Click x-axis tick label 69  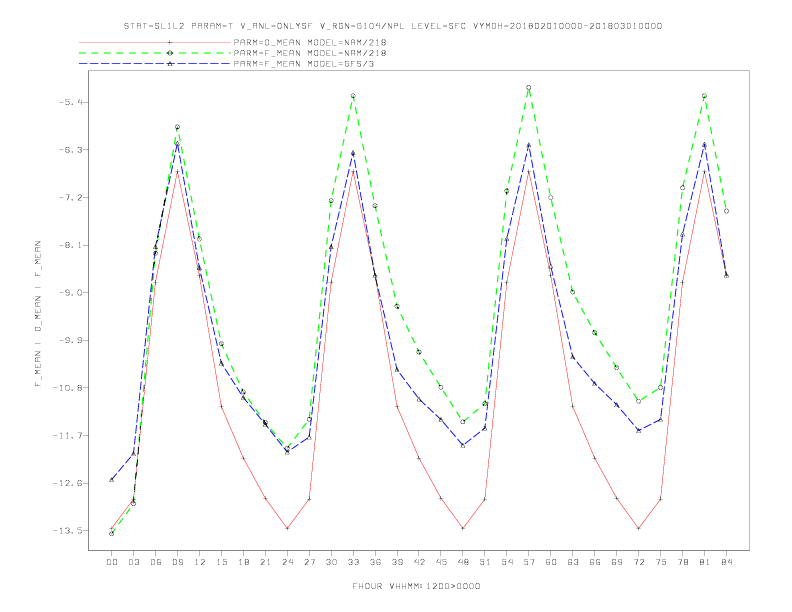617,562
